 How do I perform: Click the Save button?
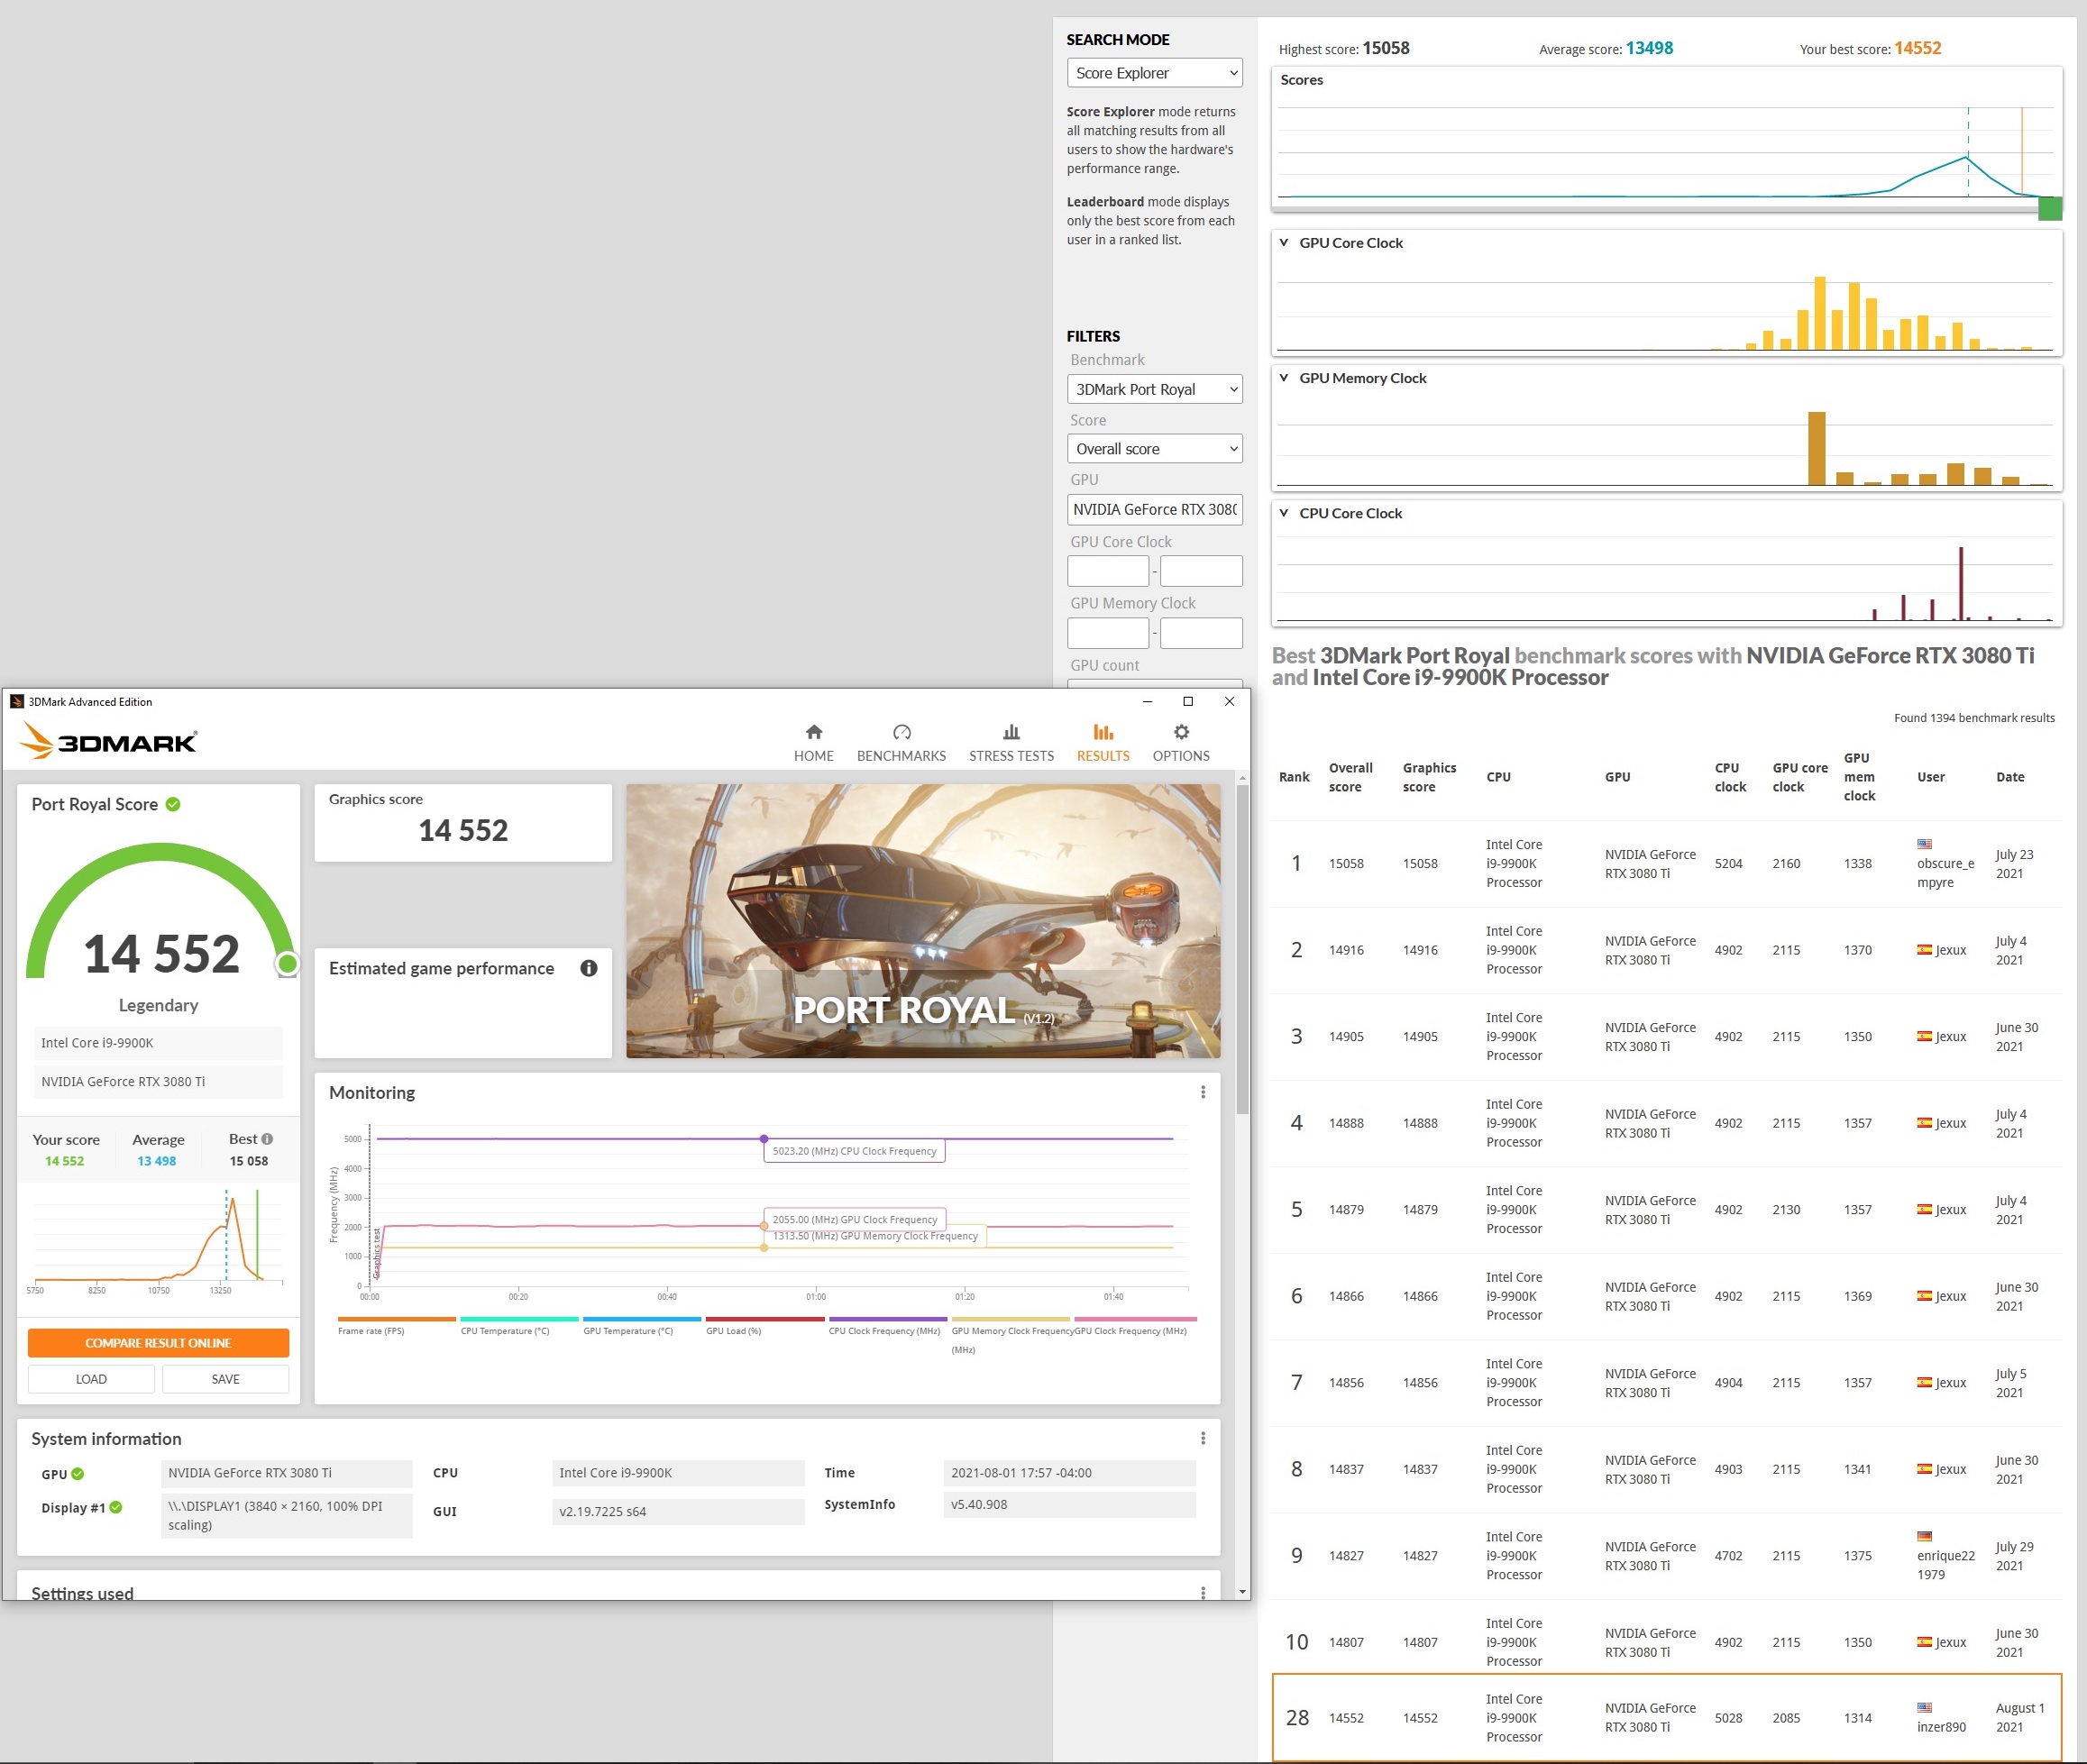tap(225, 1379)
